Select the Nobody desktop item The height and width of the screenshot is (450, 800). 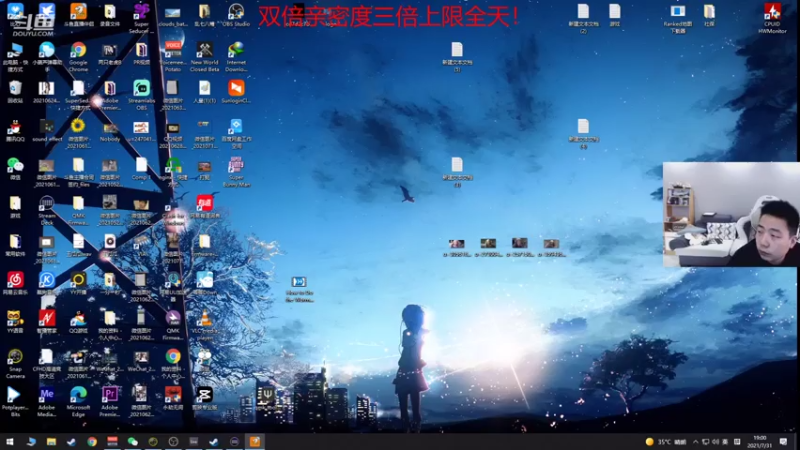(110, 131)
